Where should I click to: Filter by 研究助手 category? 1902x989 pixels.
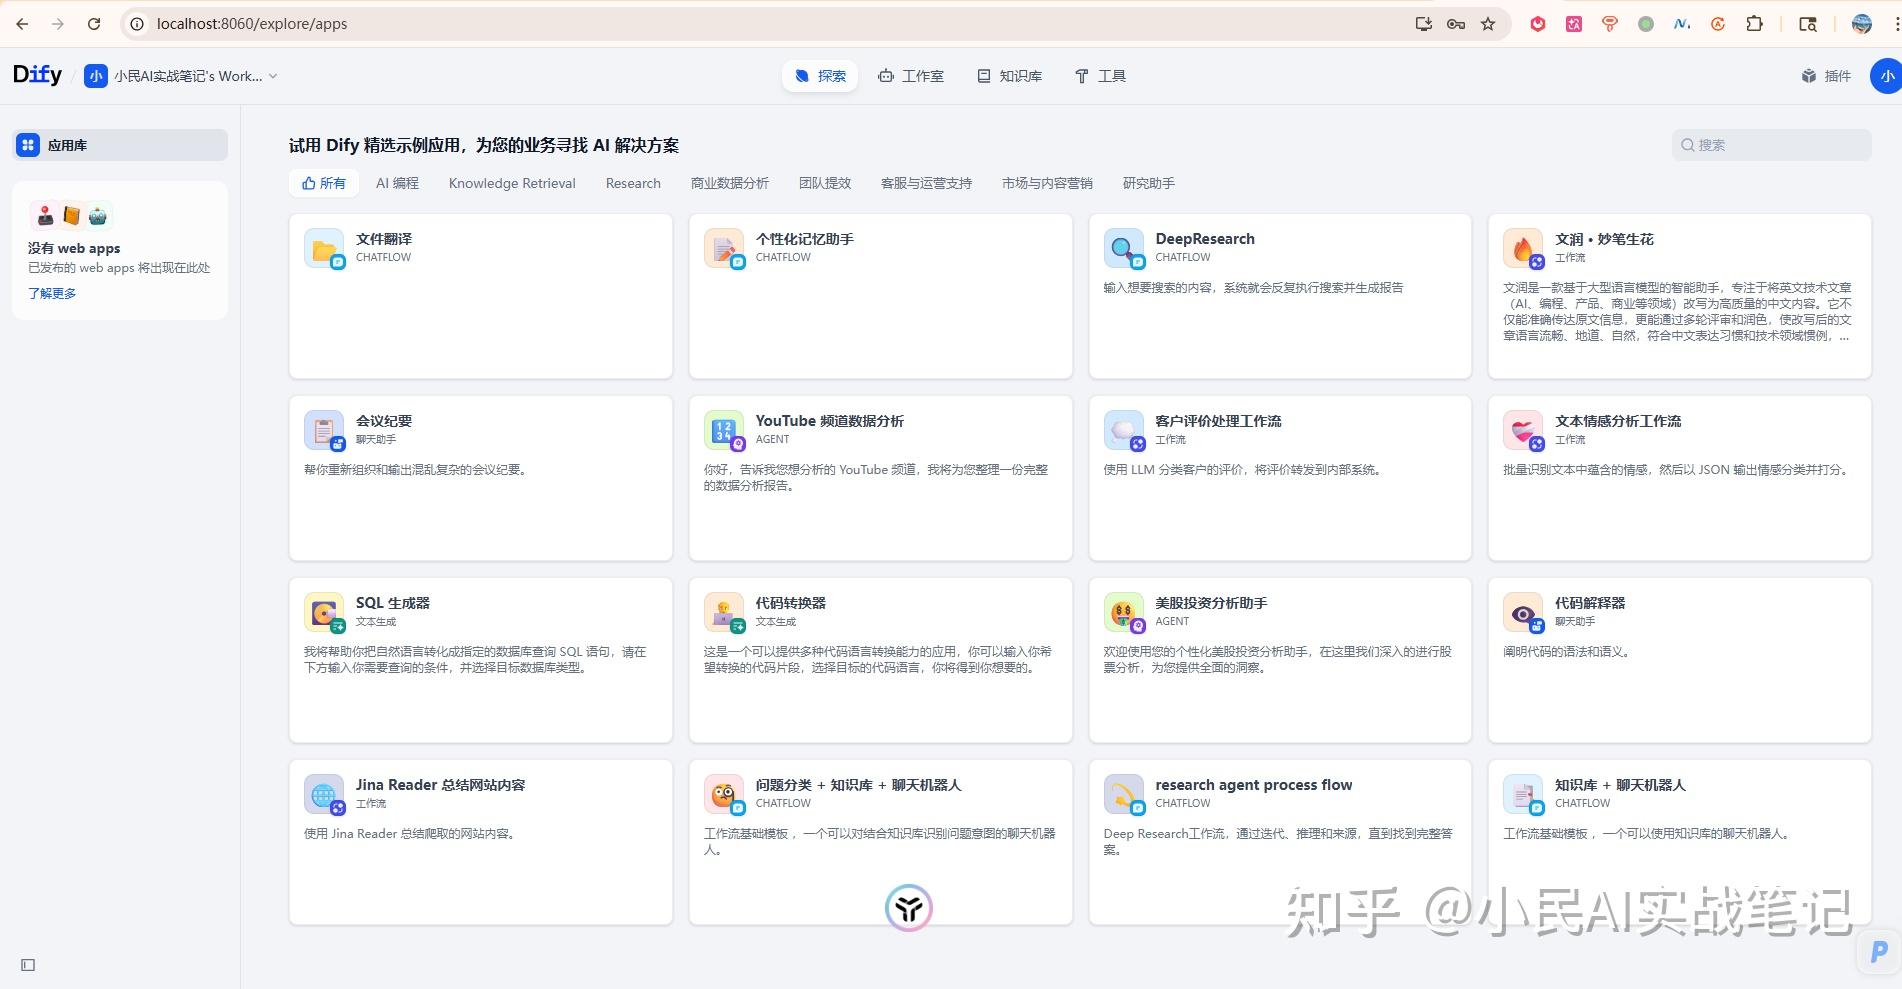(x=1148, y=183)
